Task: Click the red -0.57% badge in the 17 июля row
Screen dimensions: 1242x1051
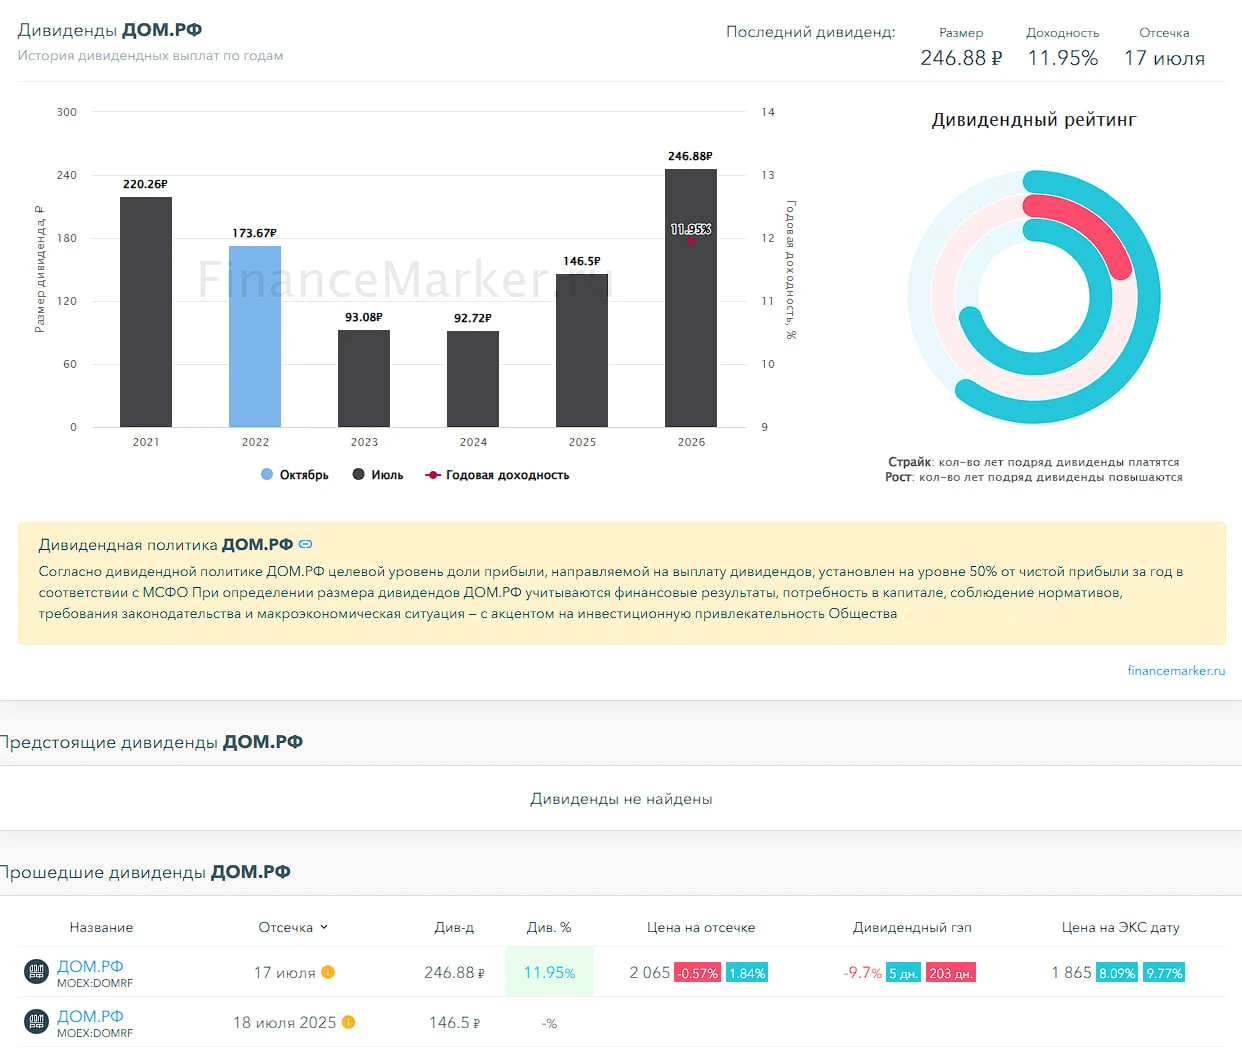Action: pos(698,973)
